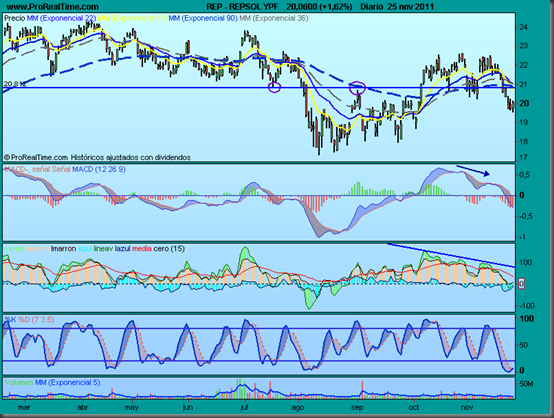Click the azul series label
554x418 pixels.
point(85,248)
